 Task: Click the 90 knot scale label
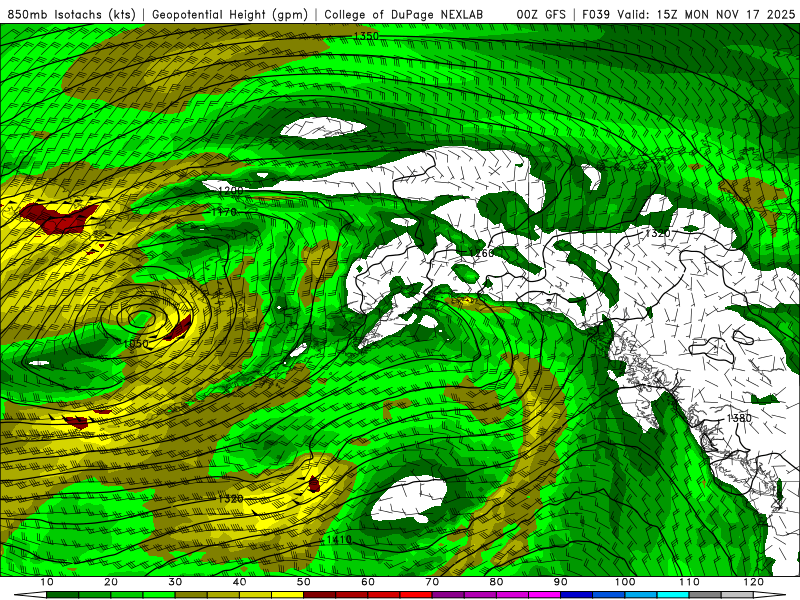tap(560, 582)
